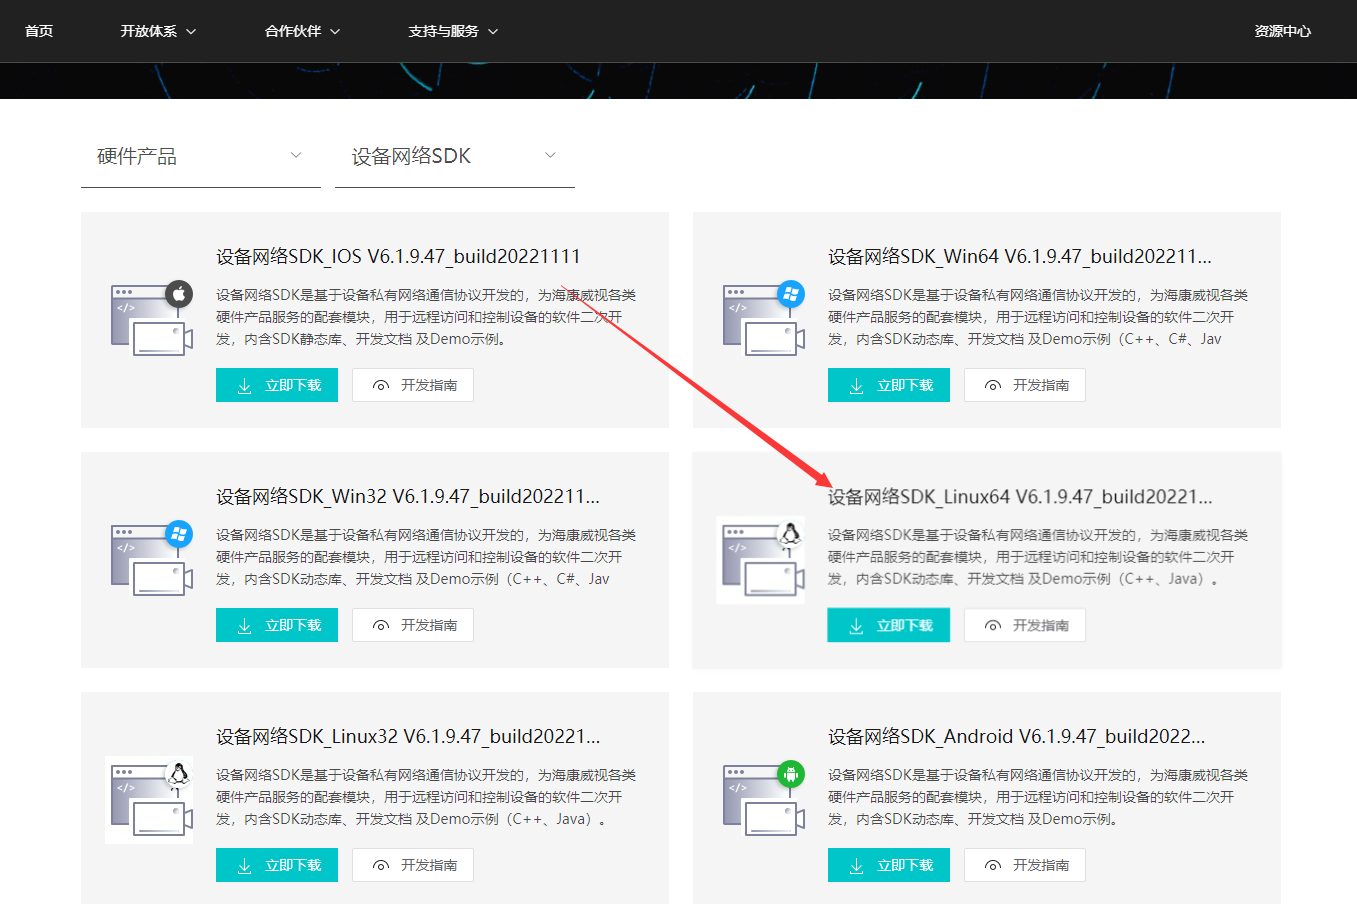Download the Win32 SDK with 立即下载

point(277,625)
